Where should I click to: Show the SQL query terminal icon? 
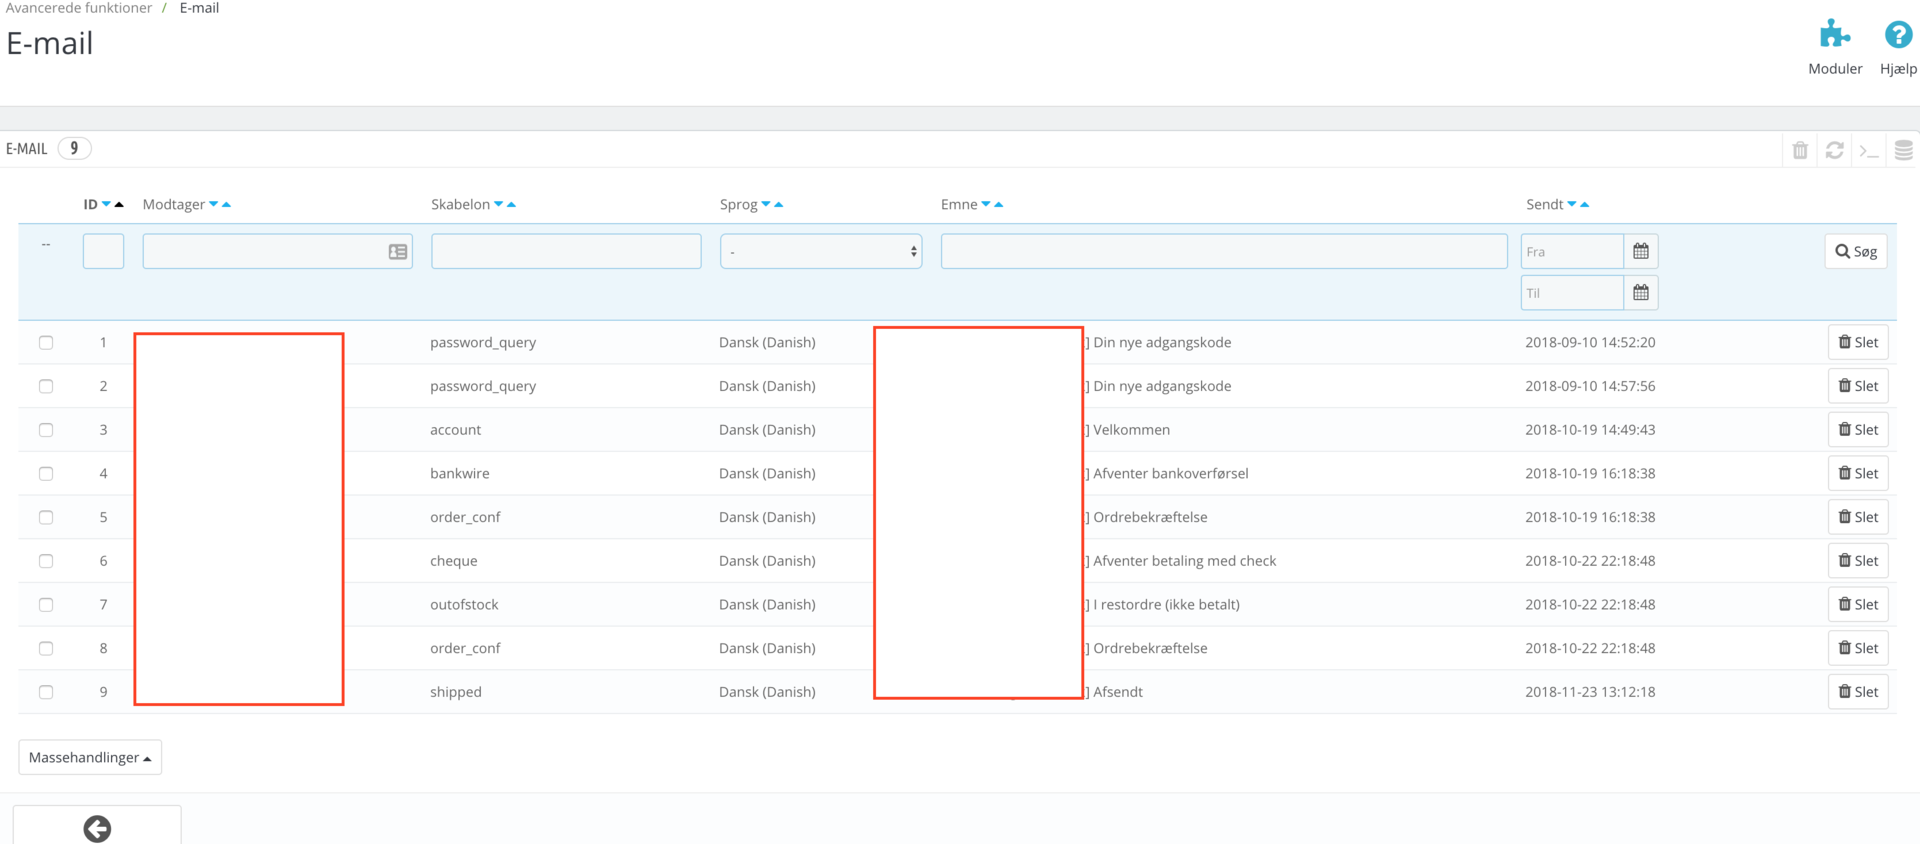1868,151
